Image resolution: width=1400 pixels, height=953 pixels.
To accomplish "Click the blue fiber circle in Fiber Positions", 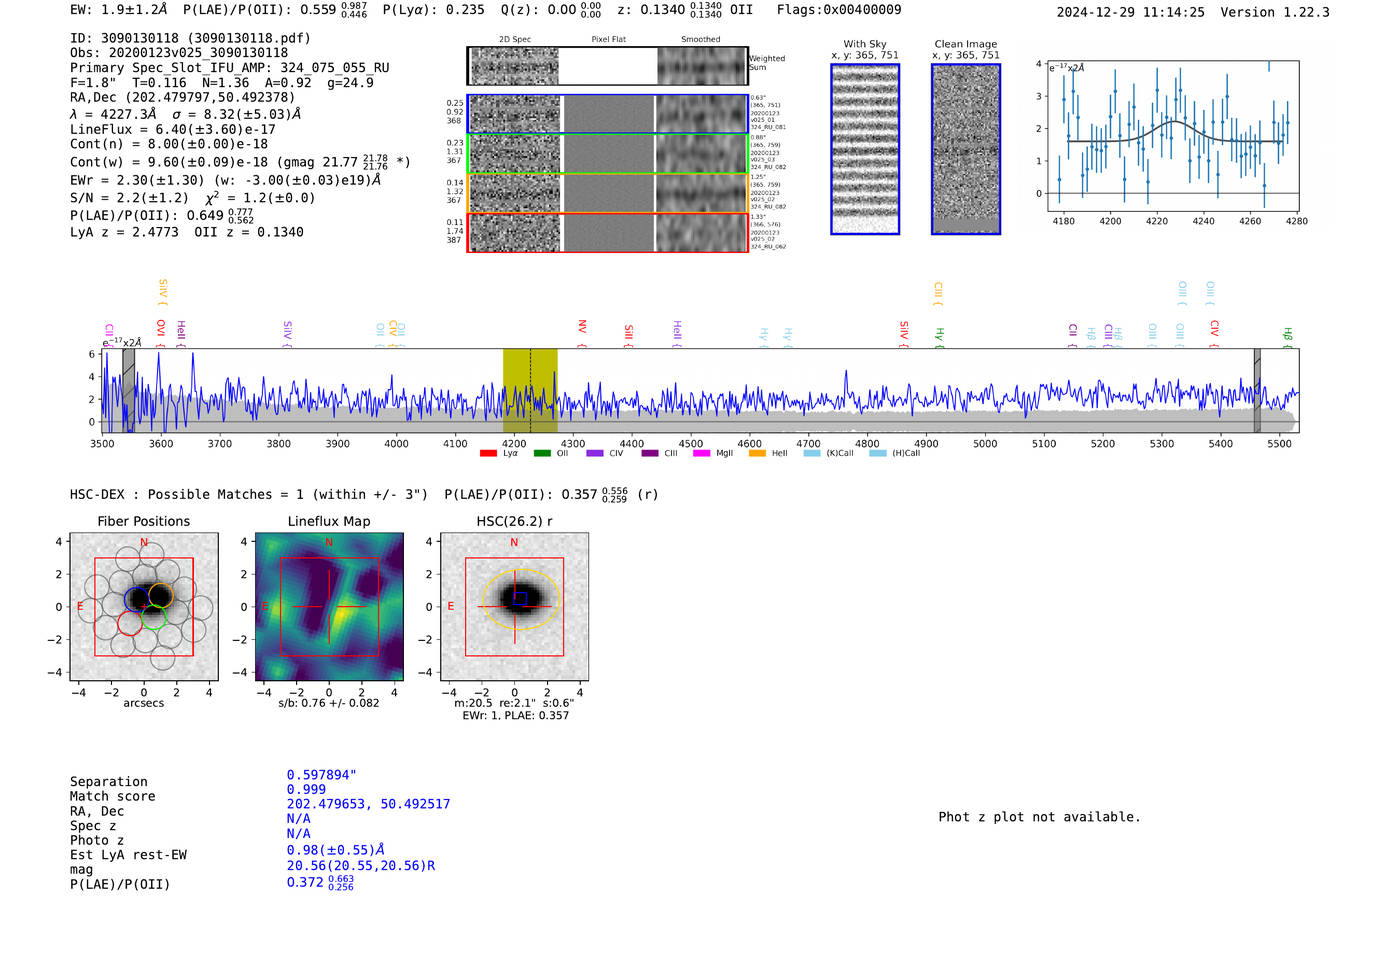I will (135, 599).
